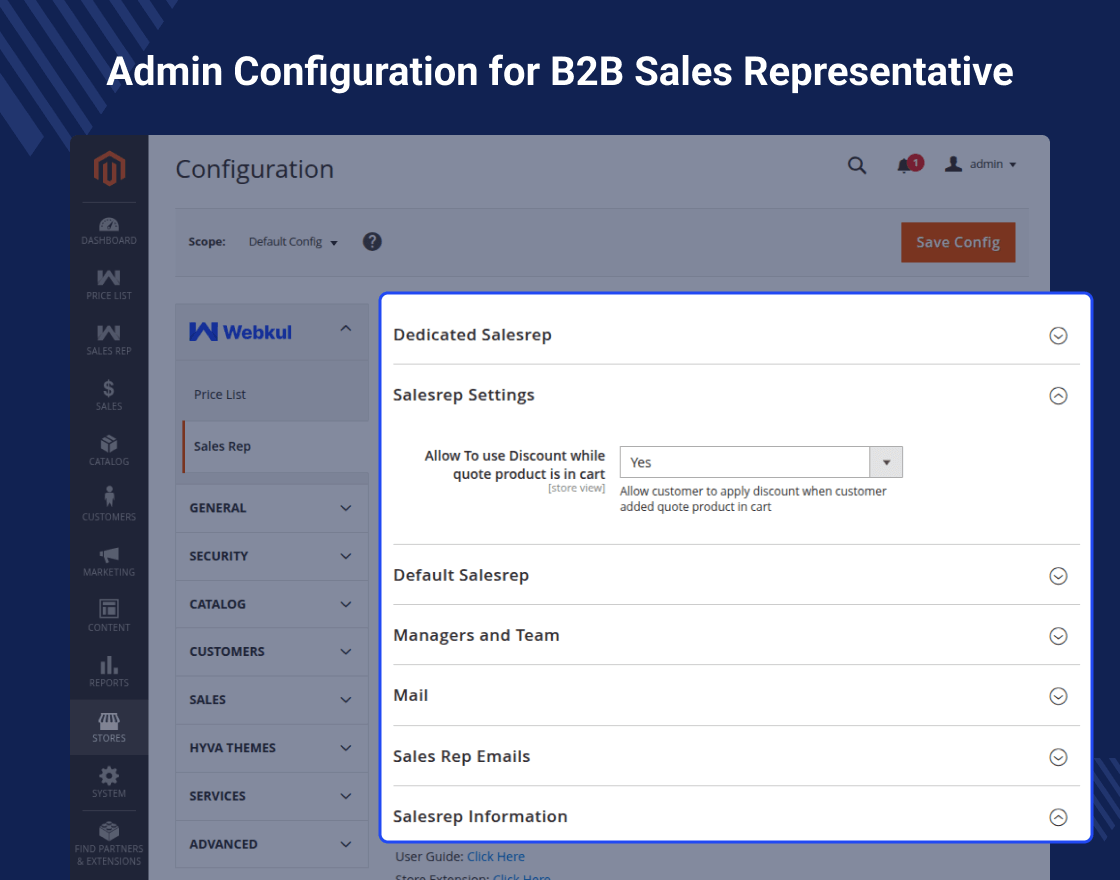1120x880 pixels.
Task: Expand the HYVA THEMES config group
Action: pos(271,748)
